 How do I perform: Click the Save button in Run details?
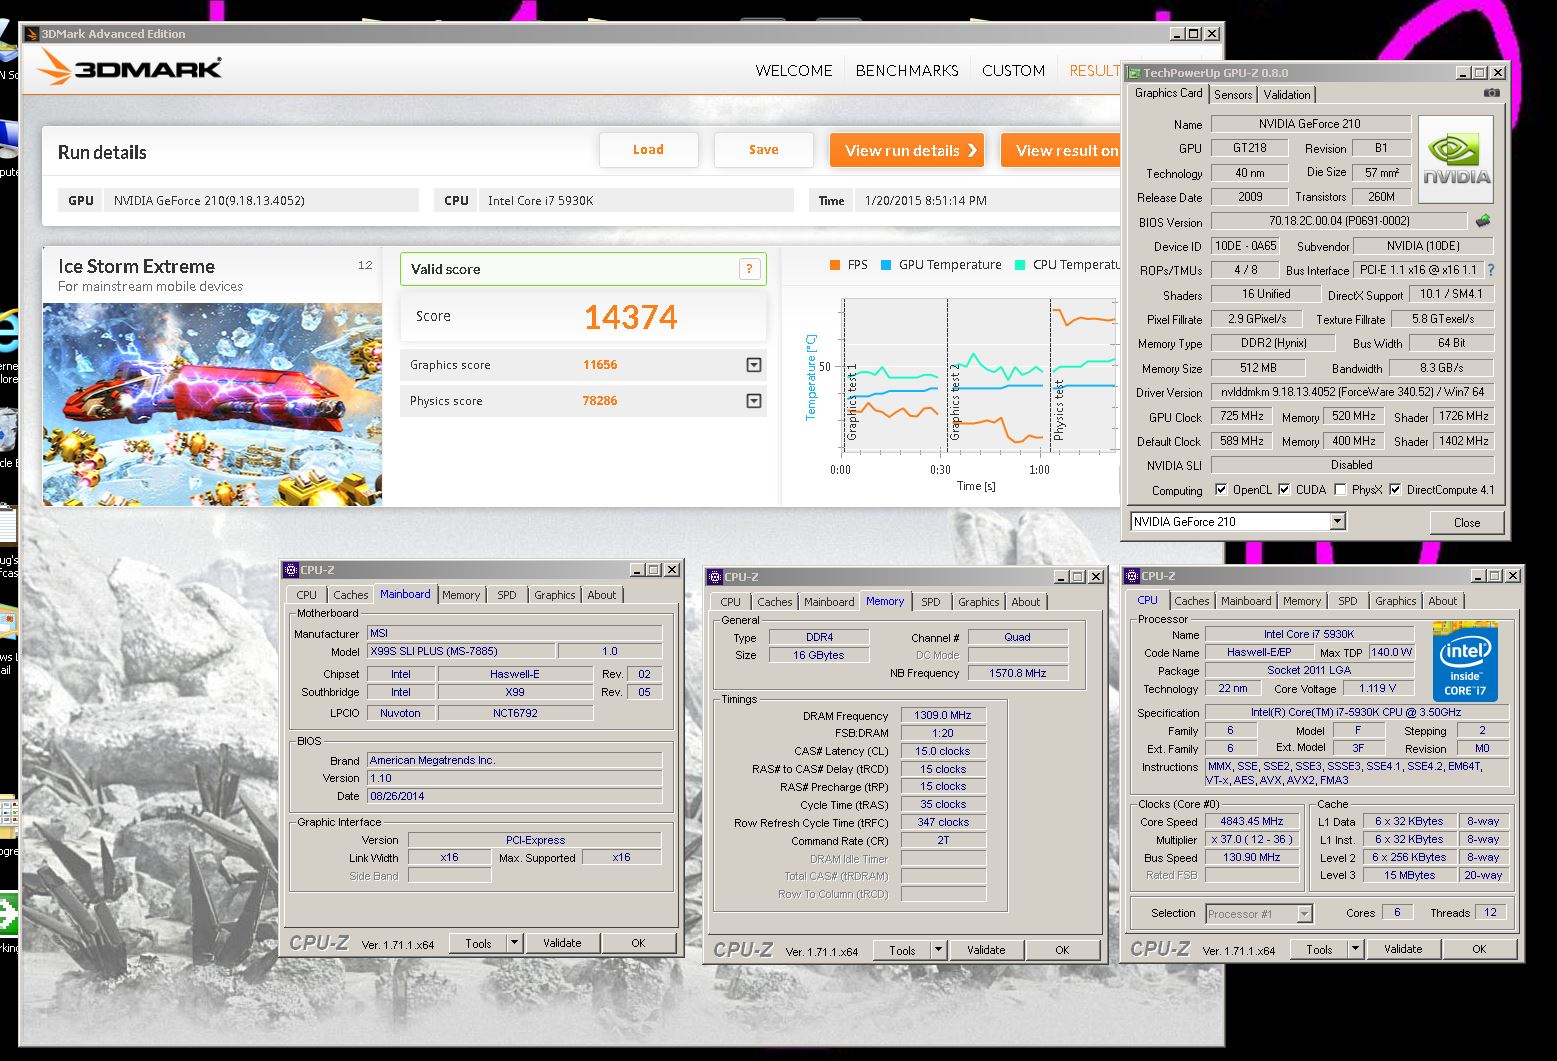click(763, 150)
